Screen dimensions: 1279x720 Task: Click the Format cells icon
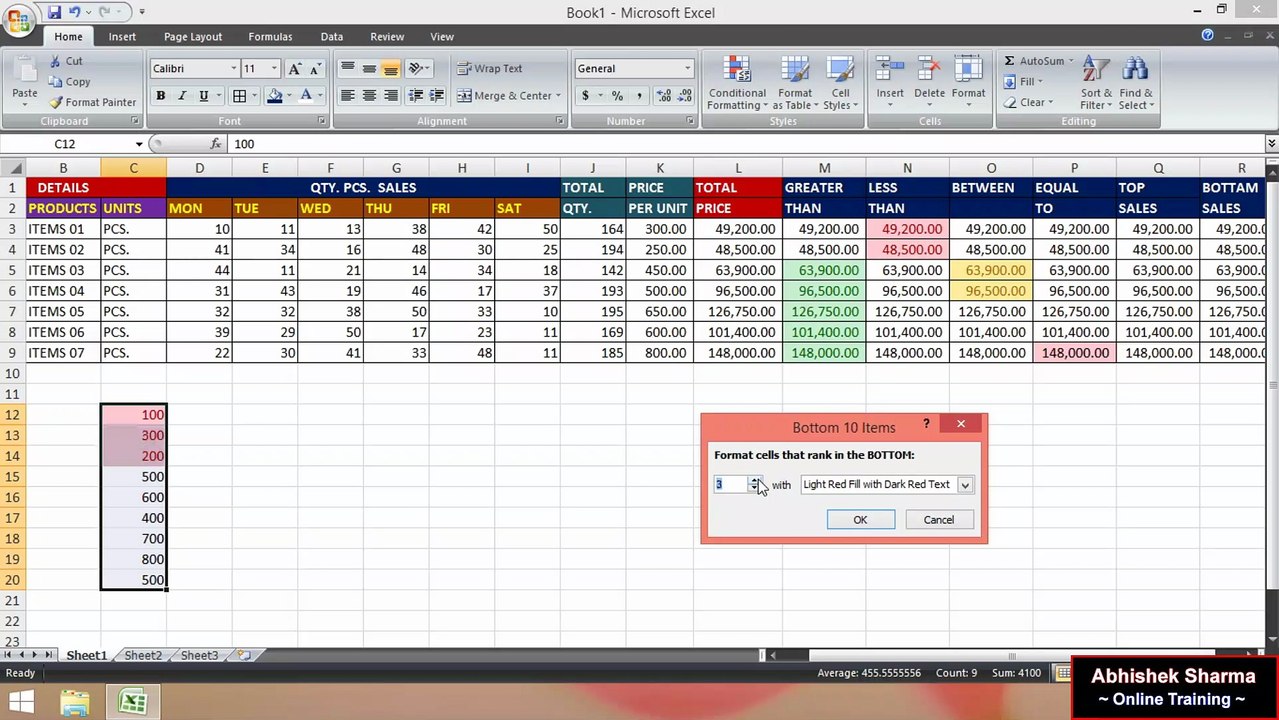[x=968, y=69]
